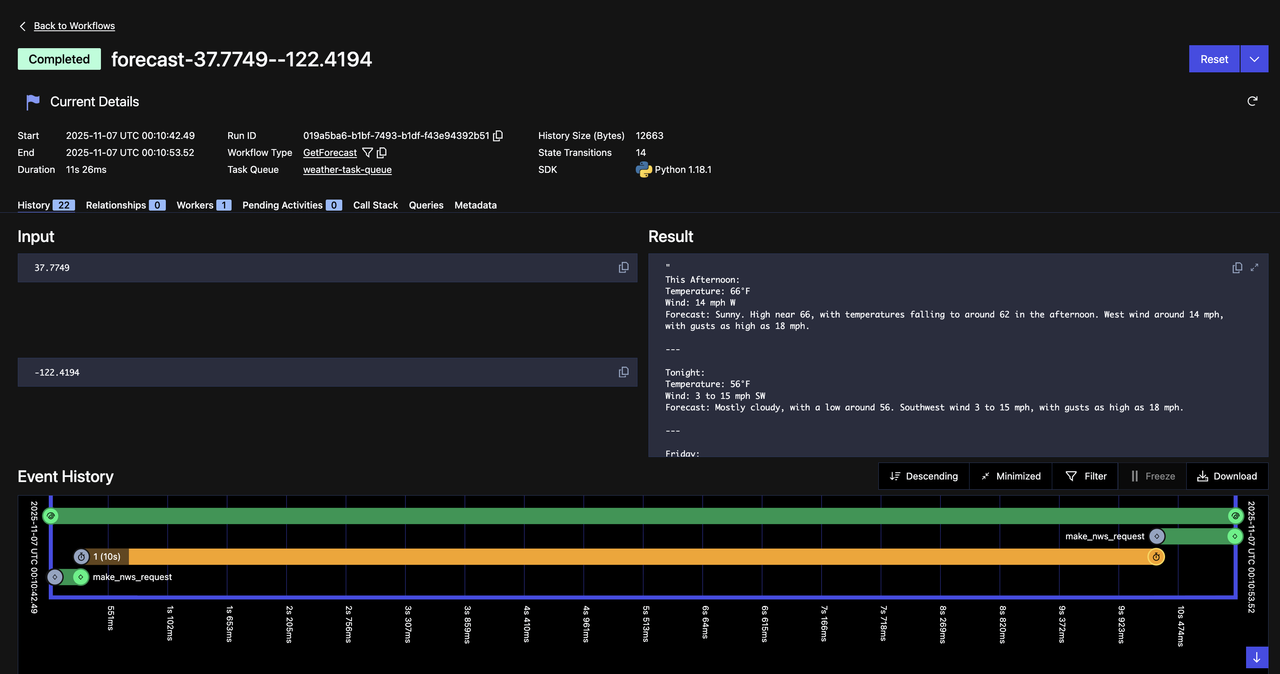This screenshot has height=674, width=1280.
Task: Copy the workflow Result text
Action: [x=1237, y=268]
